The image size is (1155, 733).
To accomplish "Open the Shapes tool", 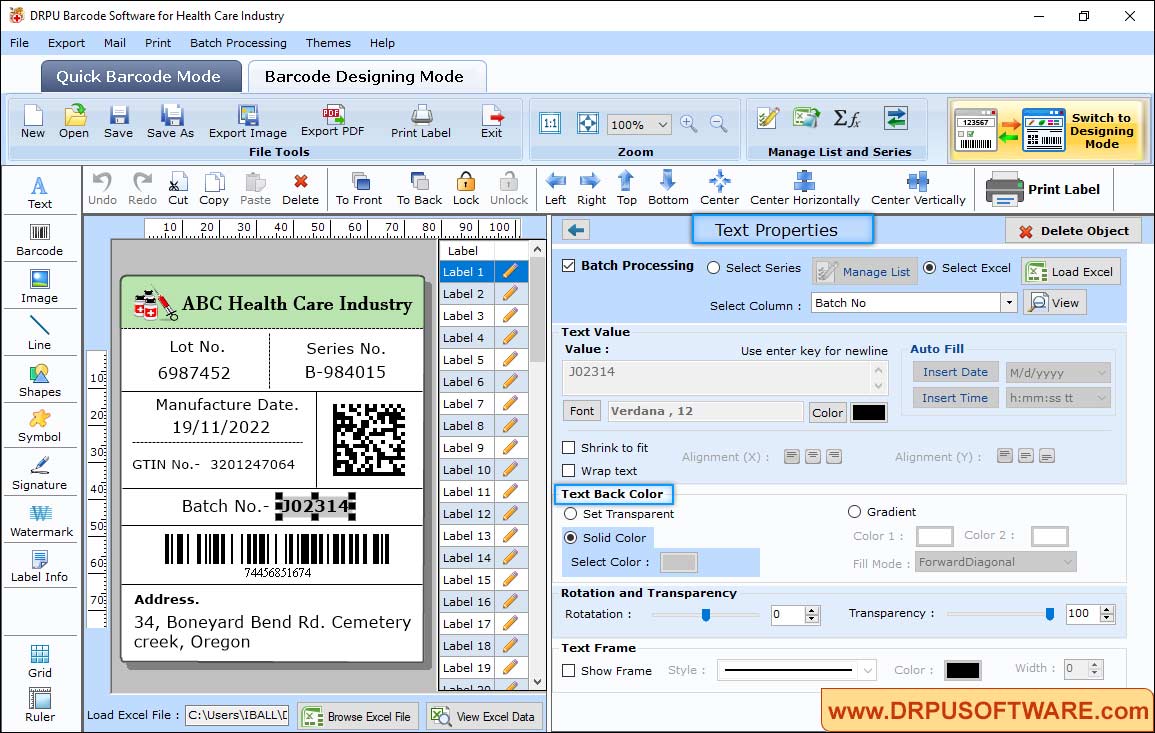I will (40, 380).
